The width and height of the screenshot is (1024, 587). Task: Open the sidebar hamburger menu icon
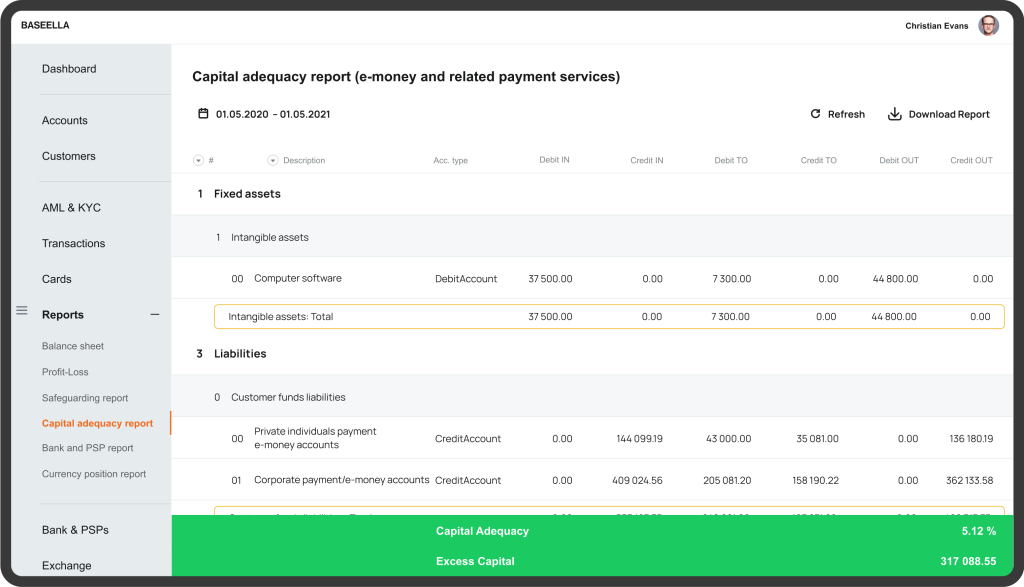tap(21, 310)
